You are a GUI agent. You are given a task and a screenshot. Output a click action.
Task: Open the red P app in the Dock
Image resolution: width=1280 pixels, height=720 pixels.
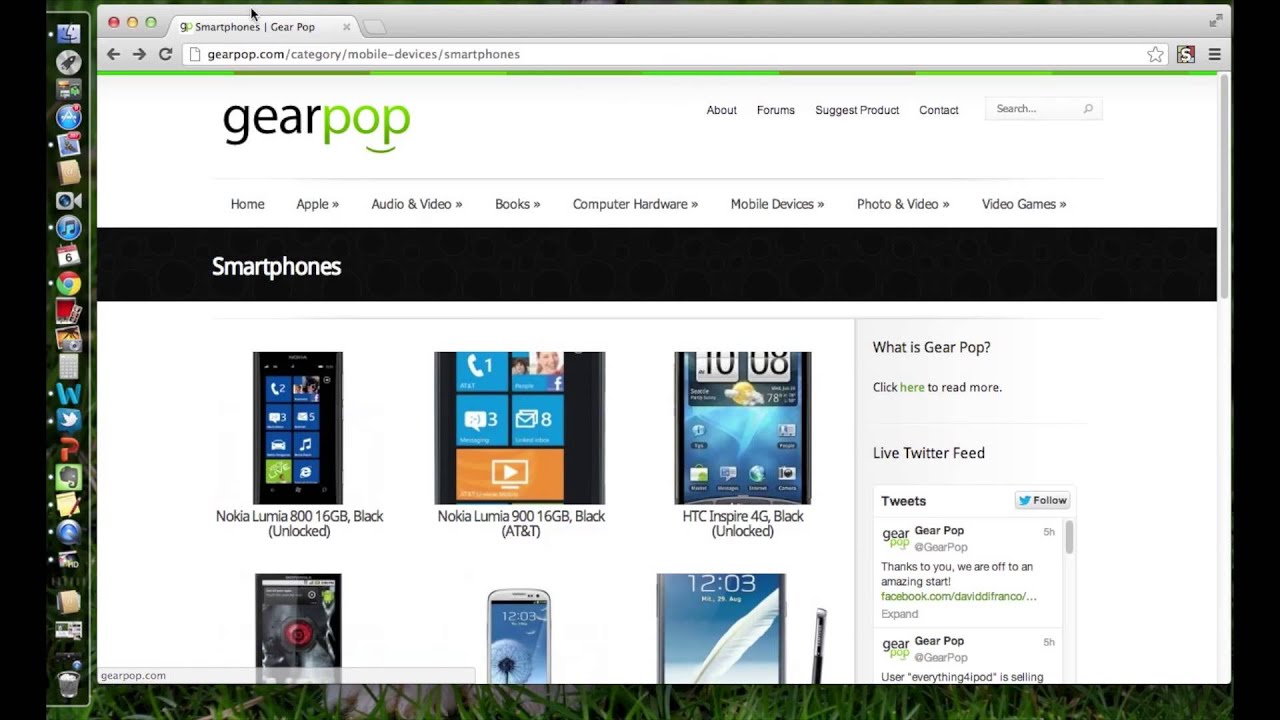[68, 449]
